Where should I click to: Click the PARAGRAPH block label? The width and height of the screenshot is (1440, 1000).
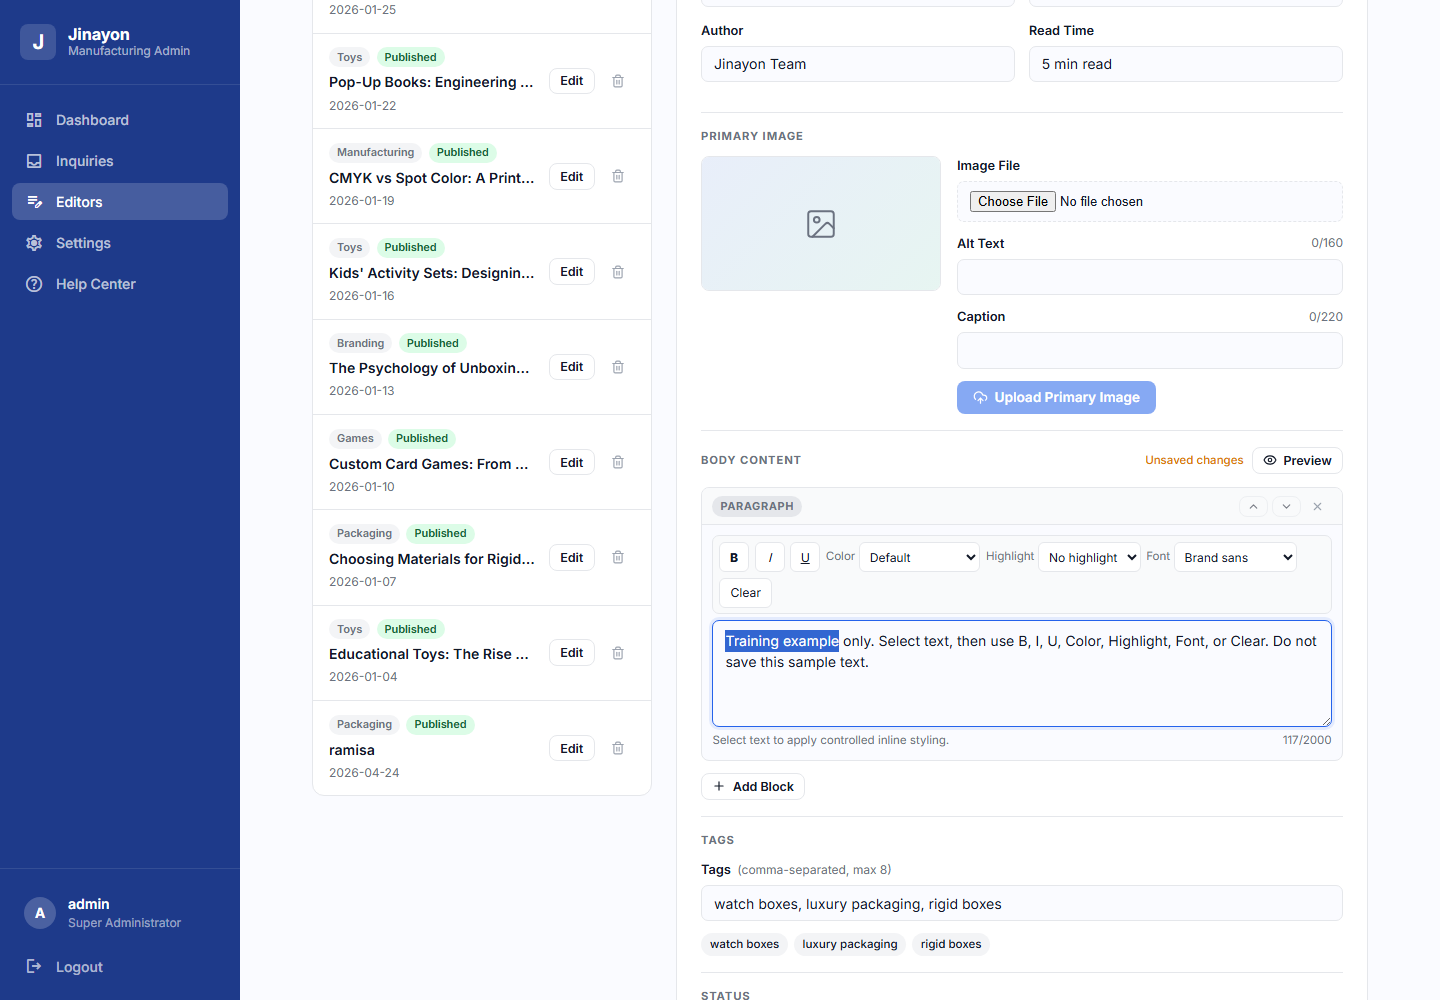pos(757,507)
